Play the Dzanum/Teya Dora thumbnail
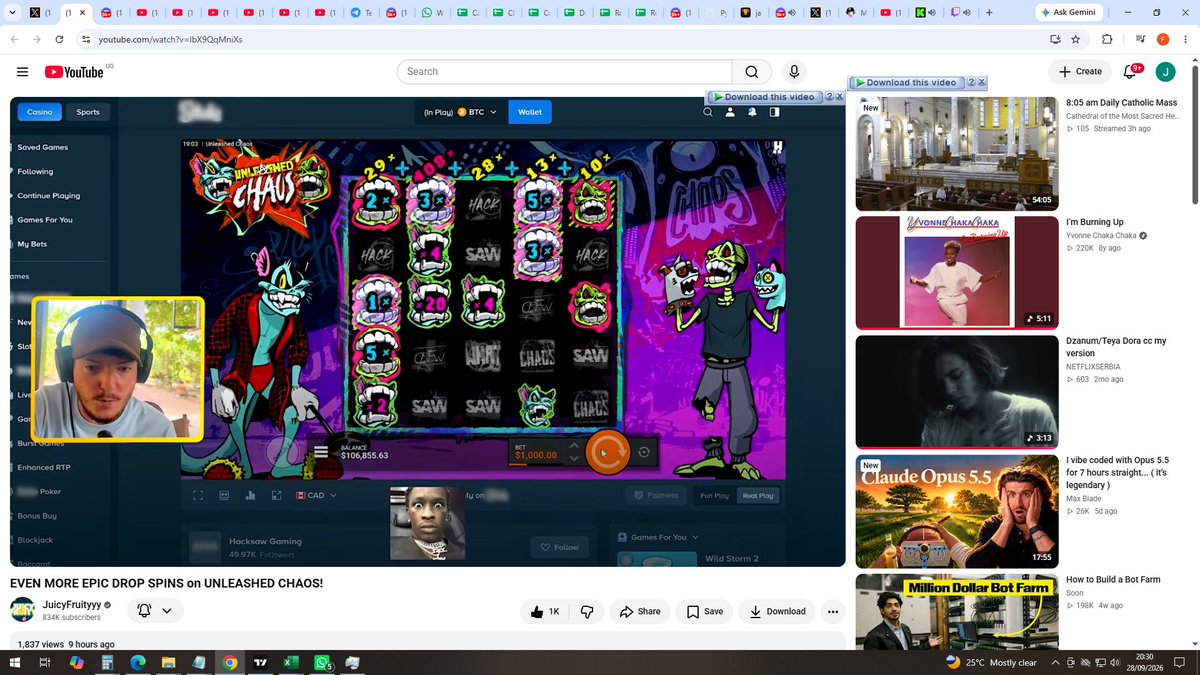Screen dimensions: 1200x675 tap(957, 392)
